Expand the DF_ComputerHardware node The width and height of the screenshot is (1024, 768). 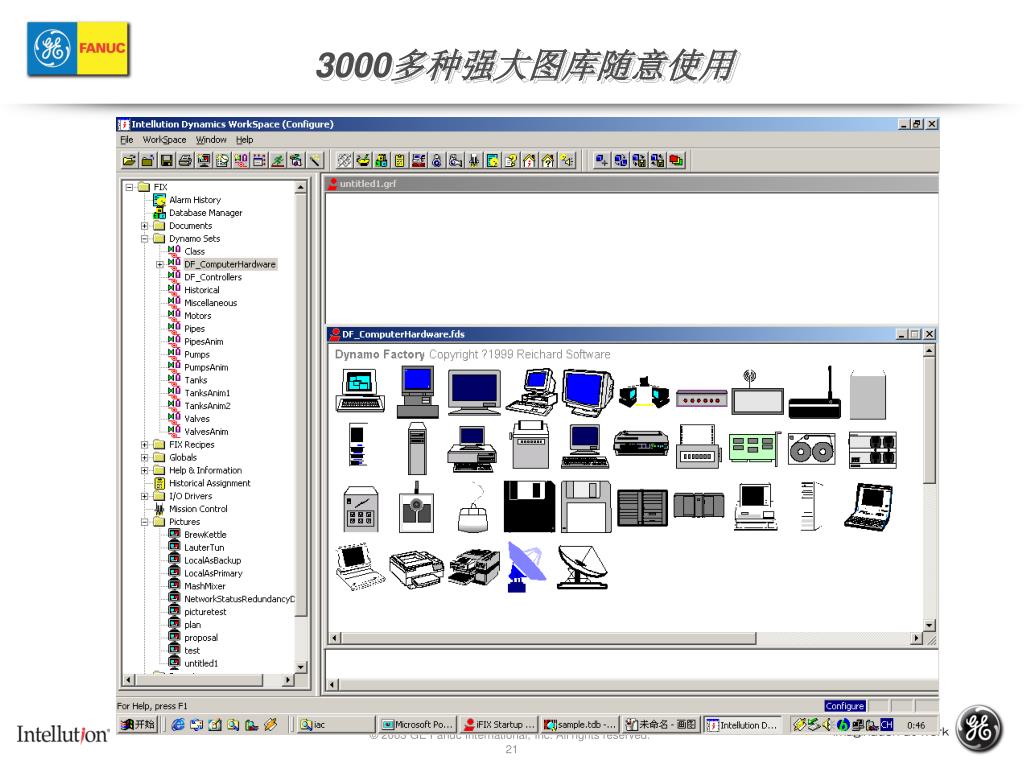point(159,264)
